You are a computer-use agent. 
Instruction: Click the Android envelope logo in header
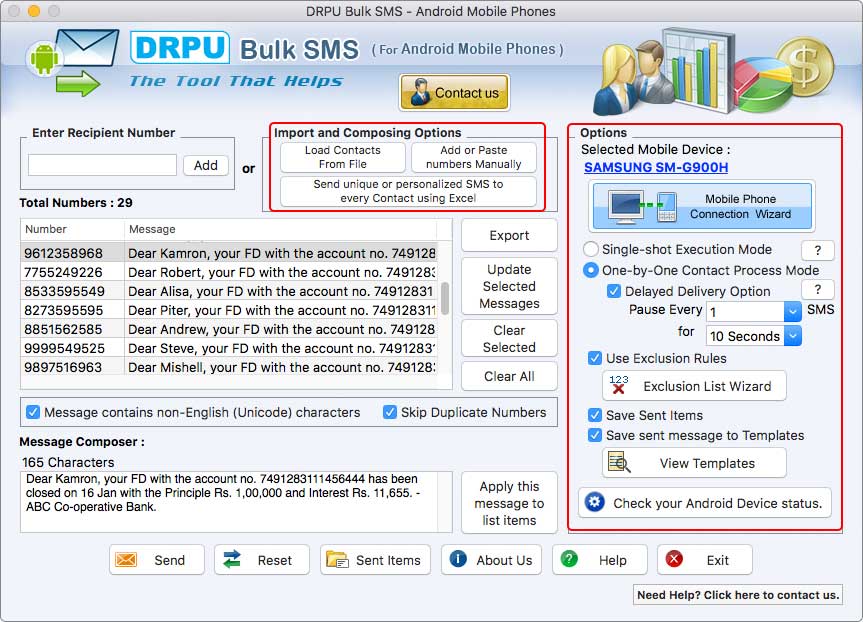pos(72,62)
